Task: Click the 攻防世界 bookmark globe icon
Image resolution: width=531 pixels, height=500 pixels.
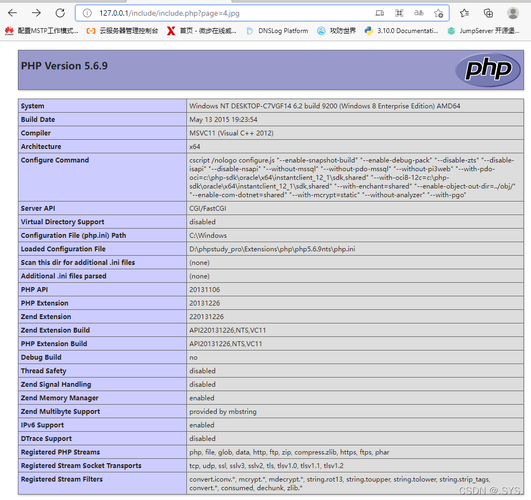Action: (321, 31)
